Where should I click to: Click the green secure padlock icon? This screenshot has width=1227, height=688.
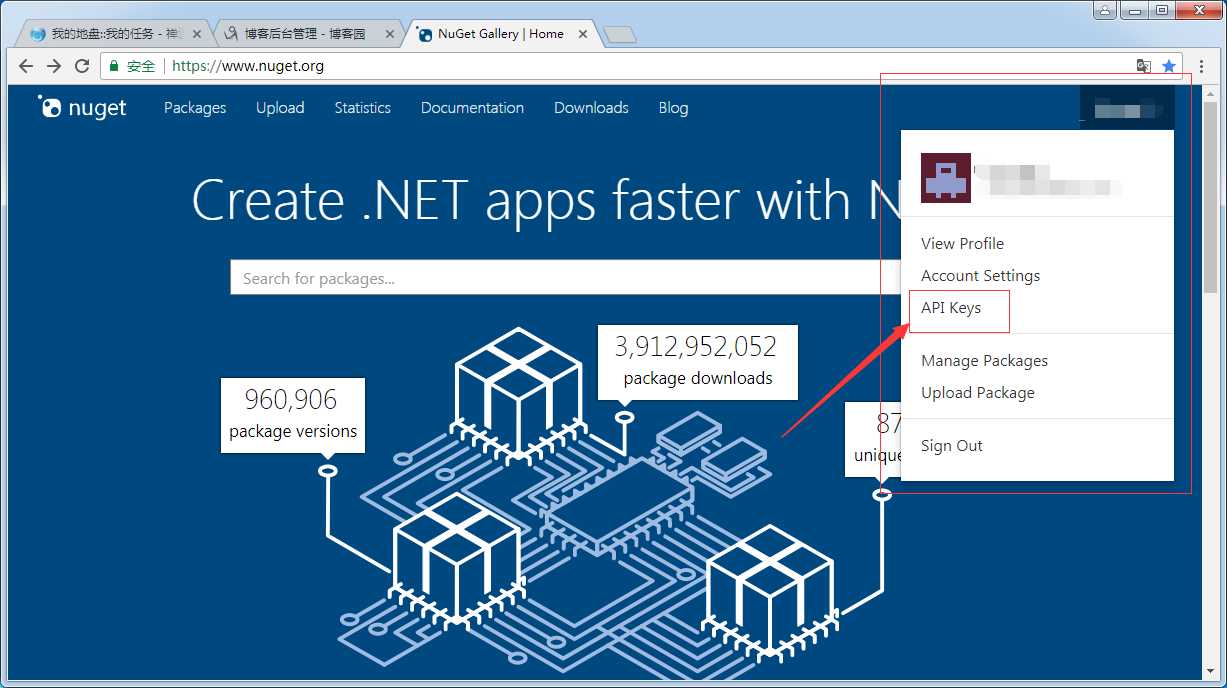pyautogui.click(x=114, y=66)
